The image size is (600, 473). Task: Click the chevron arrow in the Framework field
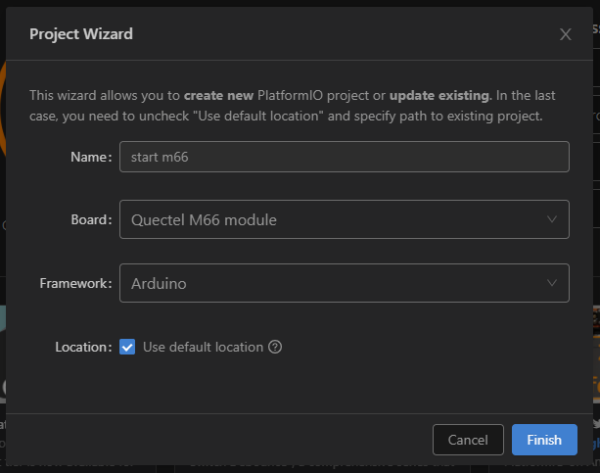[x=552, y=283]
